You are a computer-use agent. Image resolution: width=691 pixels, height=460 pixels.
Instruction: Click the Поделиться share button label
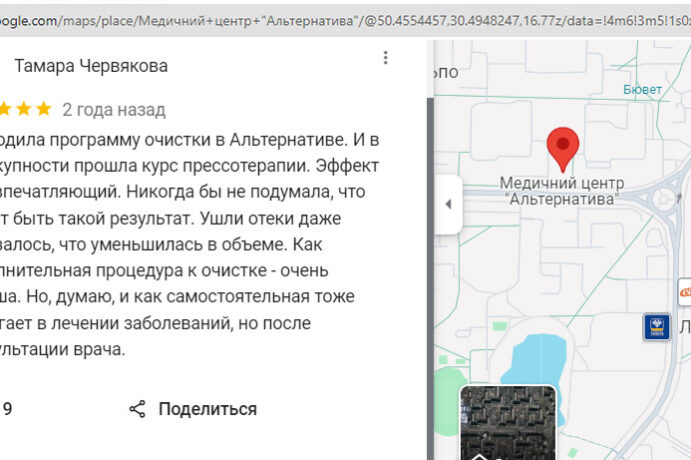coord(207,409)
